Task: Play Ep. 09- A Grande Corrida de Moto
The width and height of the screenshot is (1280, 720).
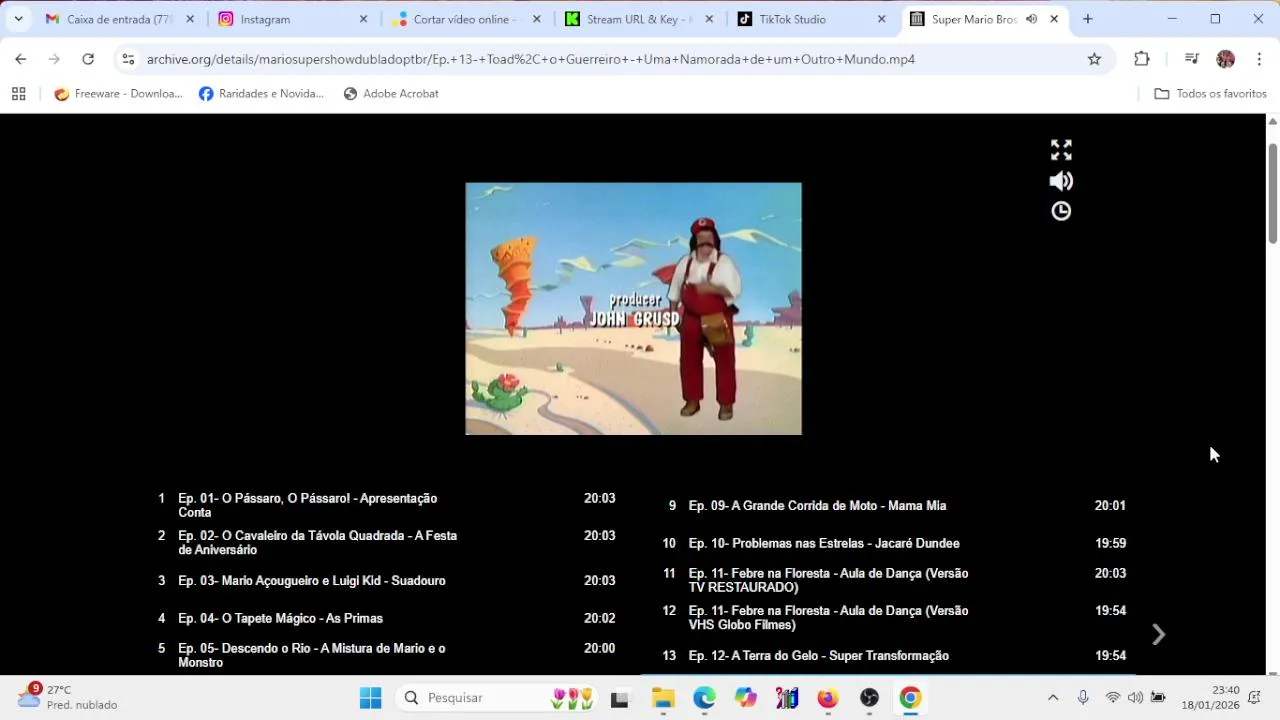Action: tap(897, 506)
